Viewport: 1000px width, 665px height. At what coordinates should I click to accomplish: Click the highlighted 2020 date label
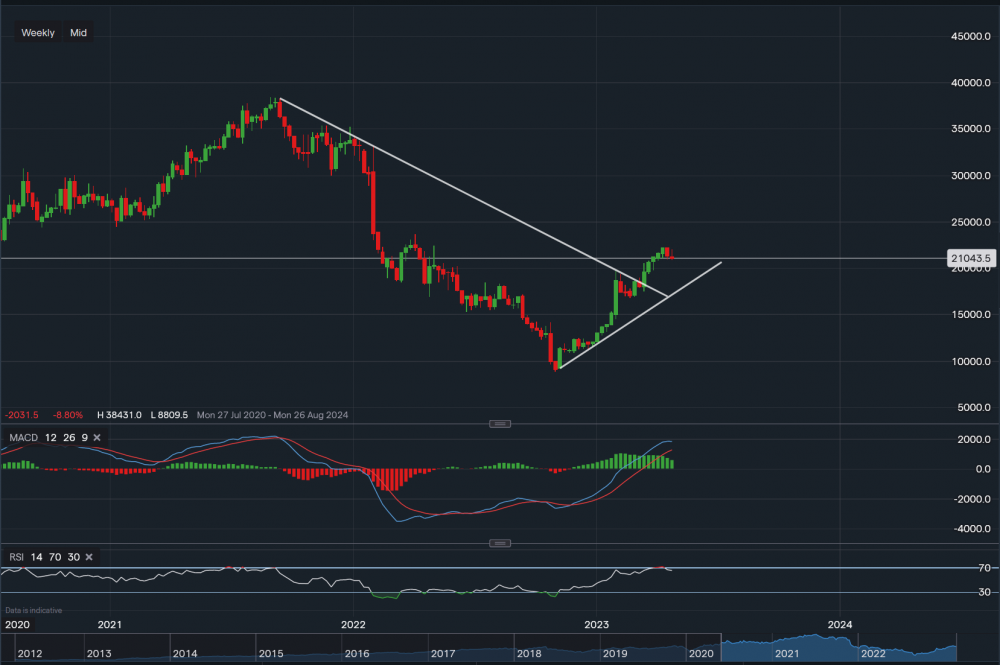(x=18, y=624)
